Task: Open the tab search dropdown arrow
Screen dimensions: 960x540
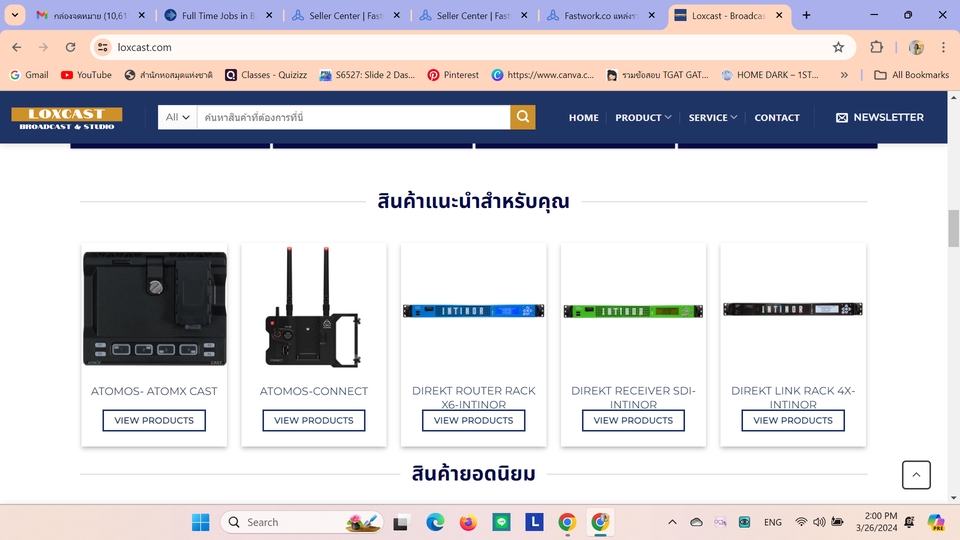Action: tap(15, 15)
